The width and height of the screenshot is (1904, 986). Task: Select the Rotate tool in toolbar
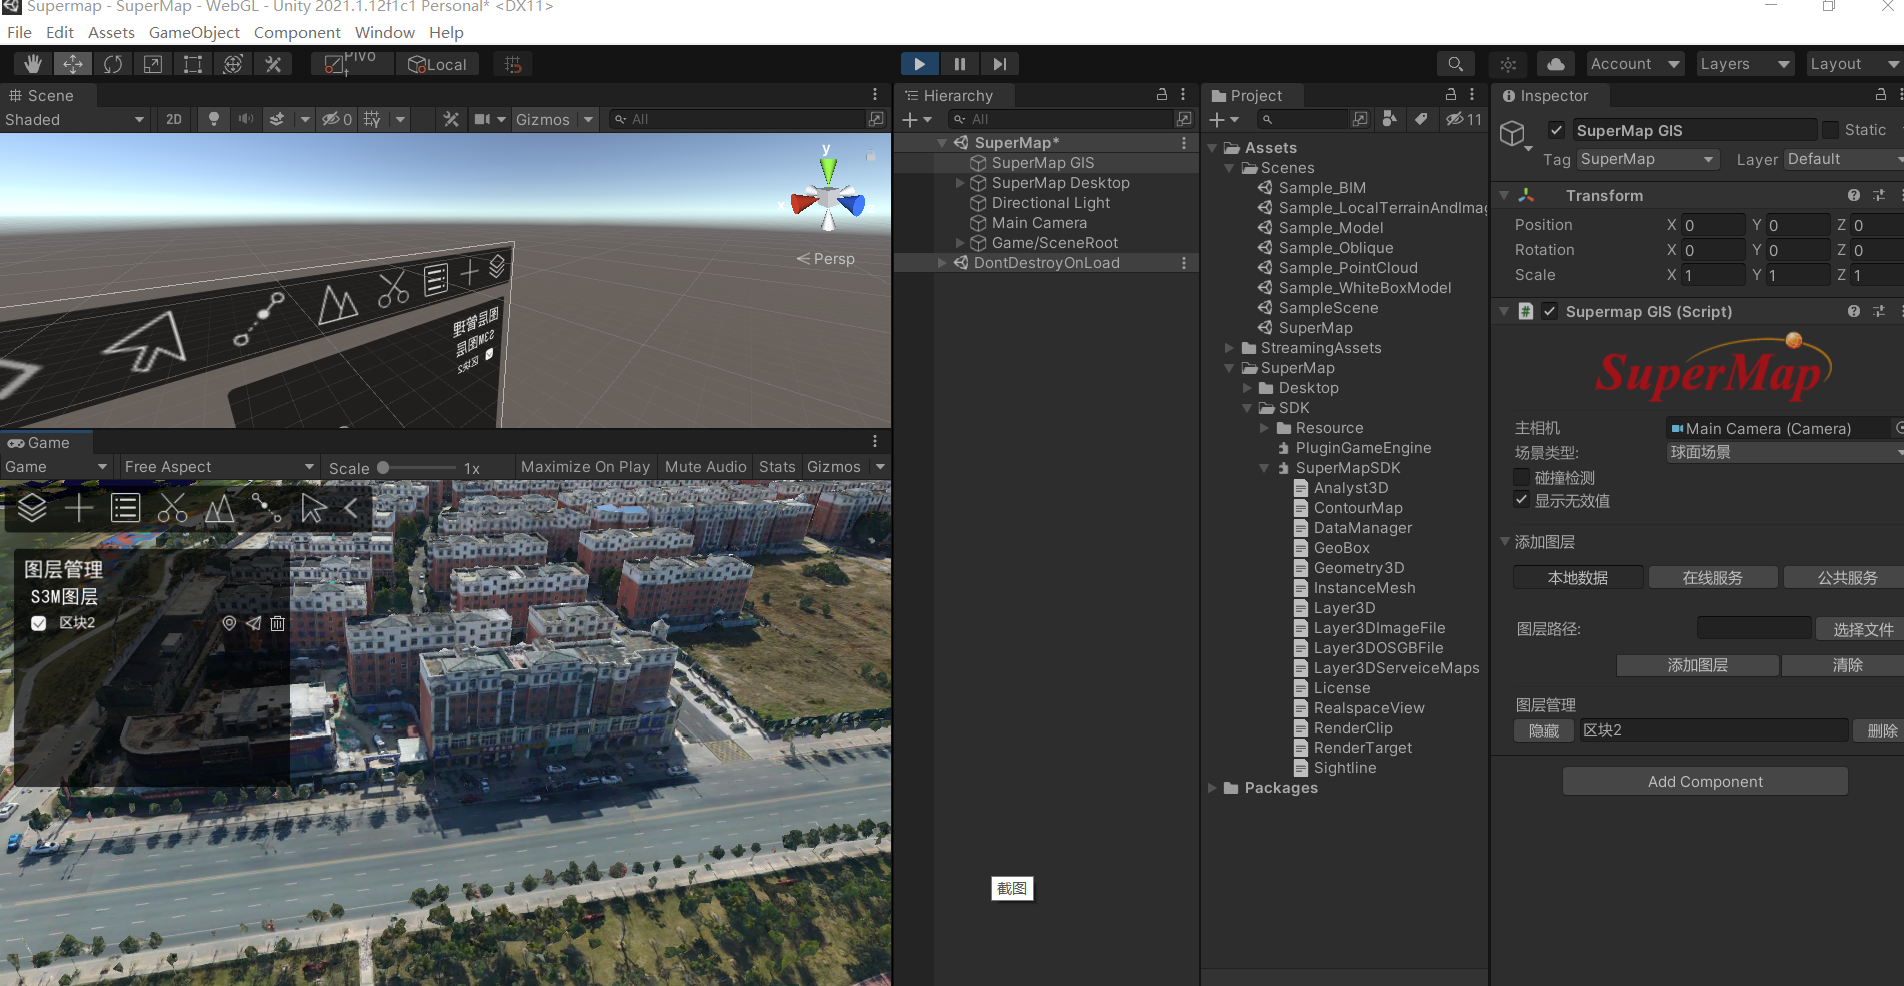point(113,64)
